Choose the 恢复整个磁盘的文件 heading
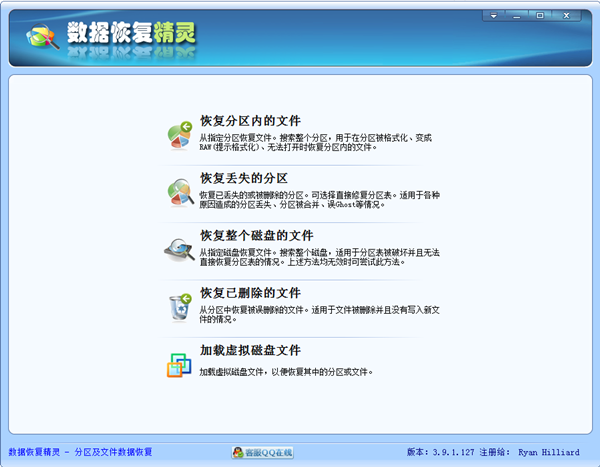 click(257, 236)
